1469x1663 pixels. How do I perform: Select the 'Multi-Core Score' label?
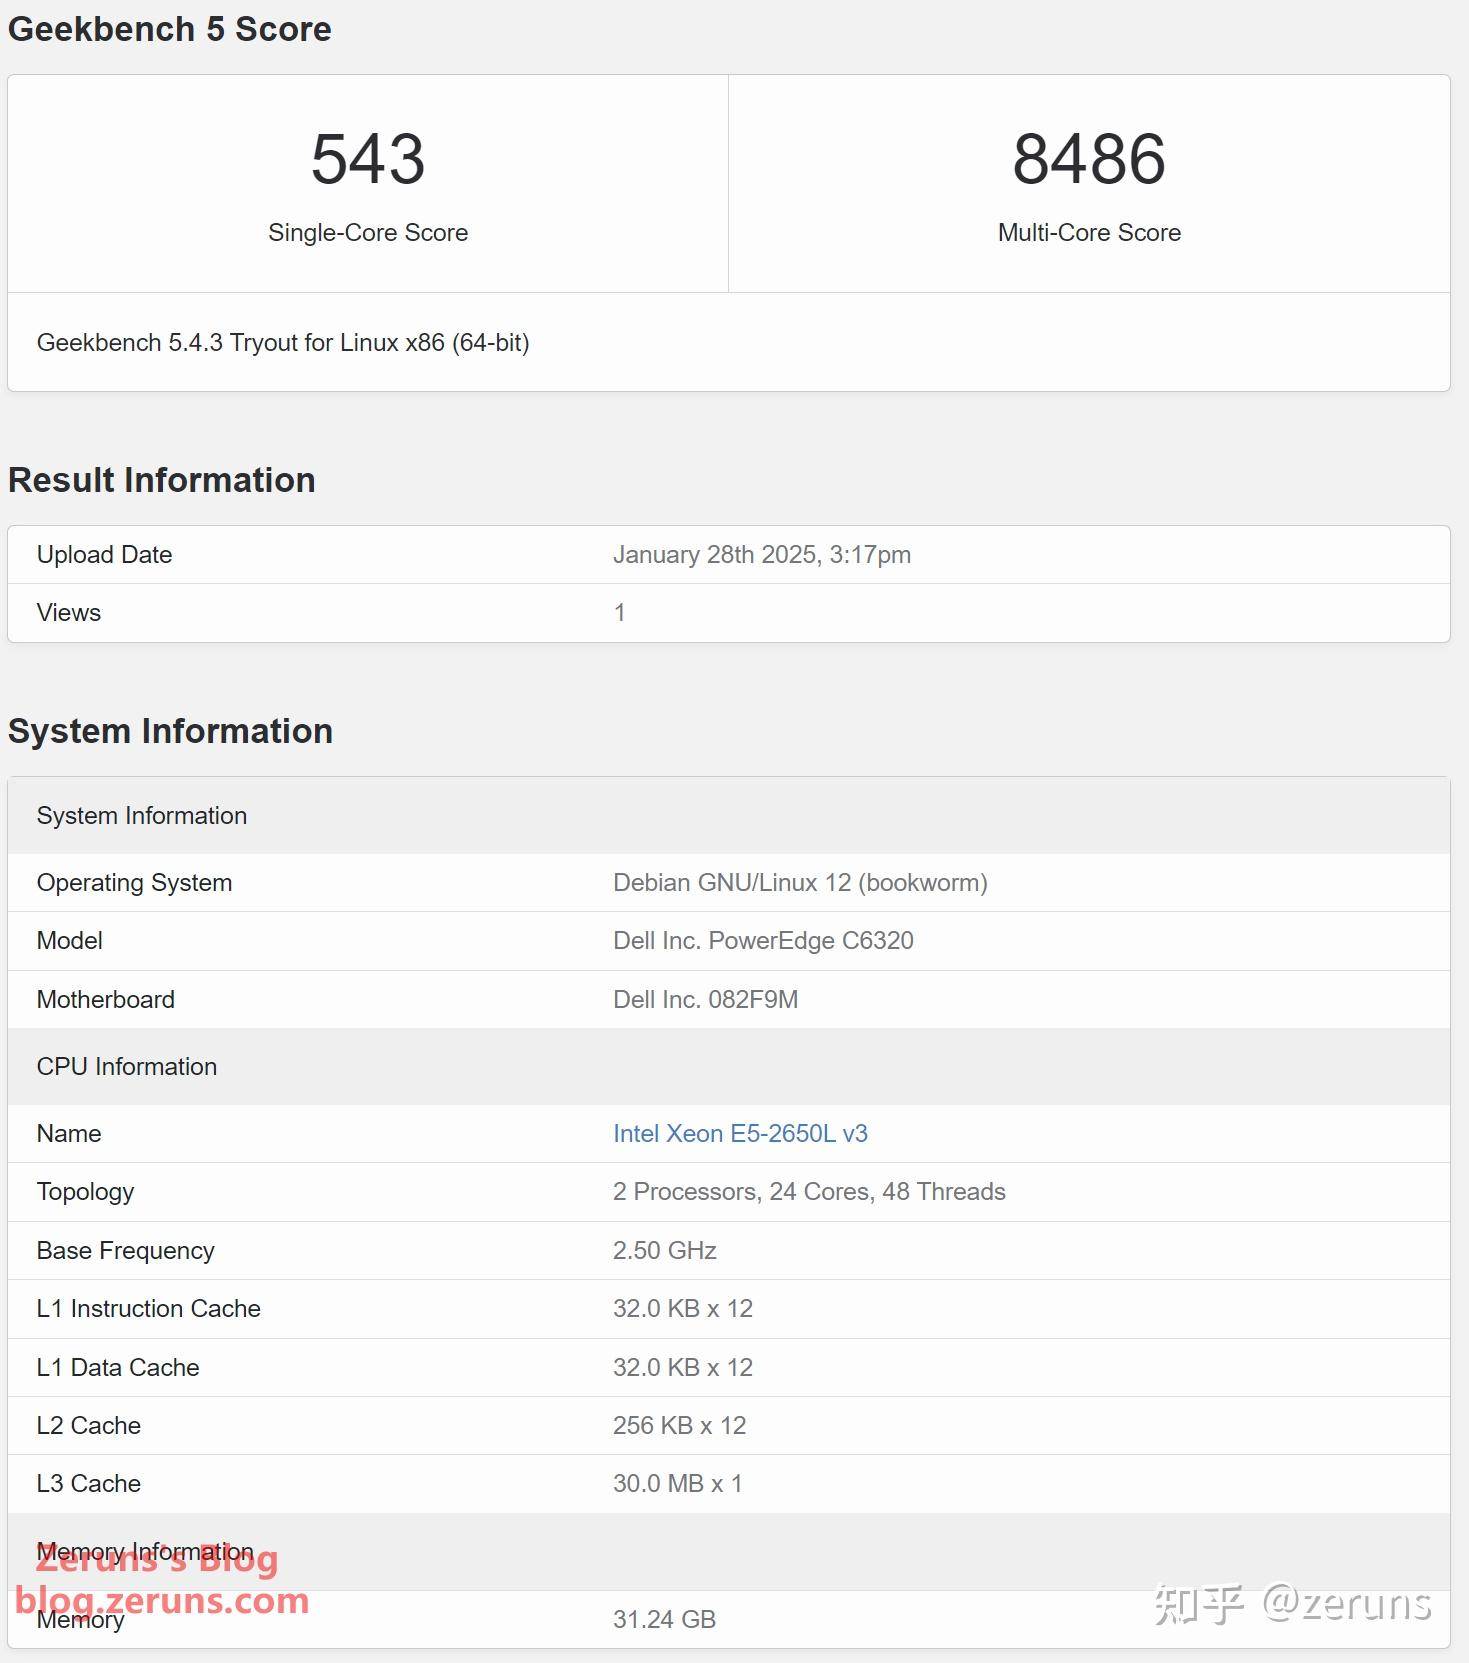click(x=1089, y=233)
